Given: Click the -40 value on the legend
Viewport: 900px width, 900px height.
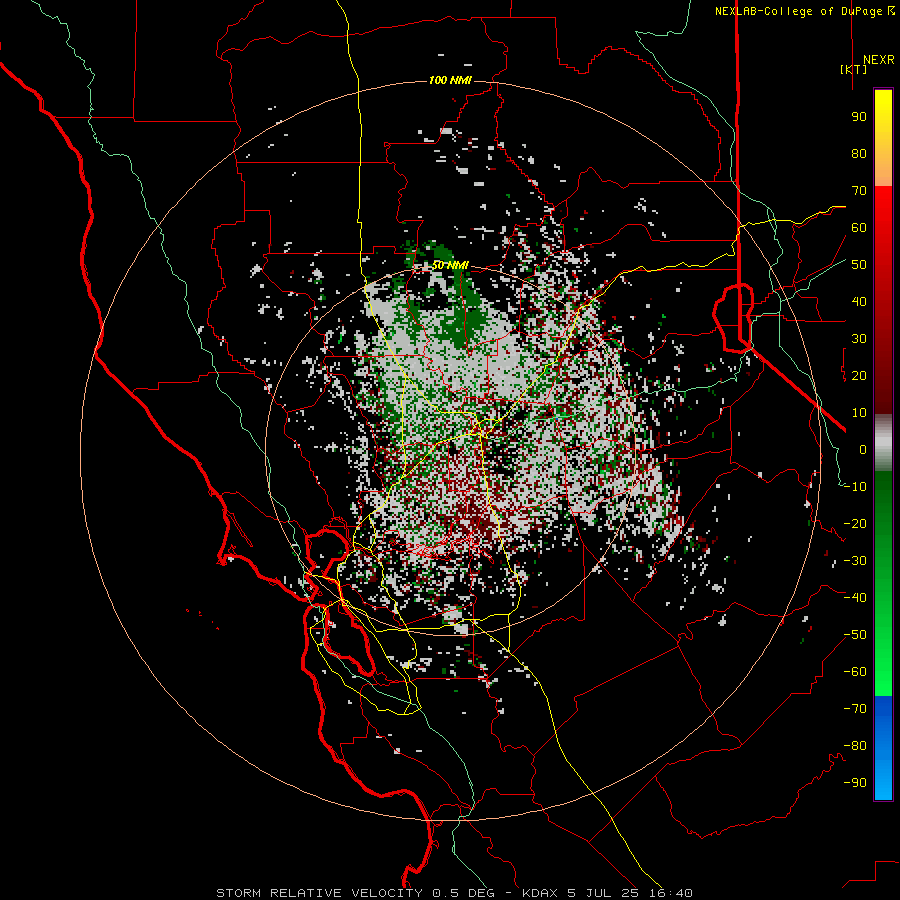Looking at the screenshot, I should coord(855,598).
